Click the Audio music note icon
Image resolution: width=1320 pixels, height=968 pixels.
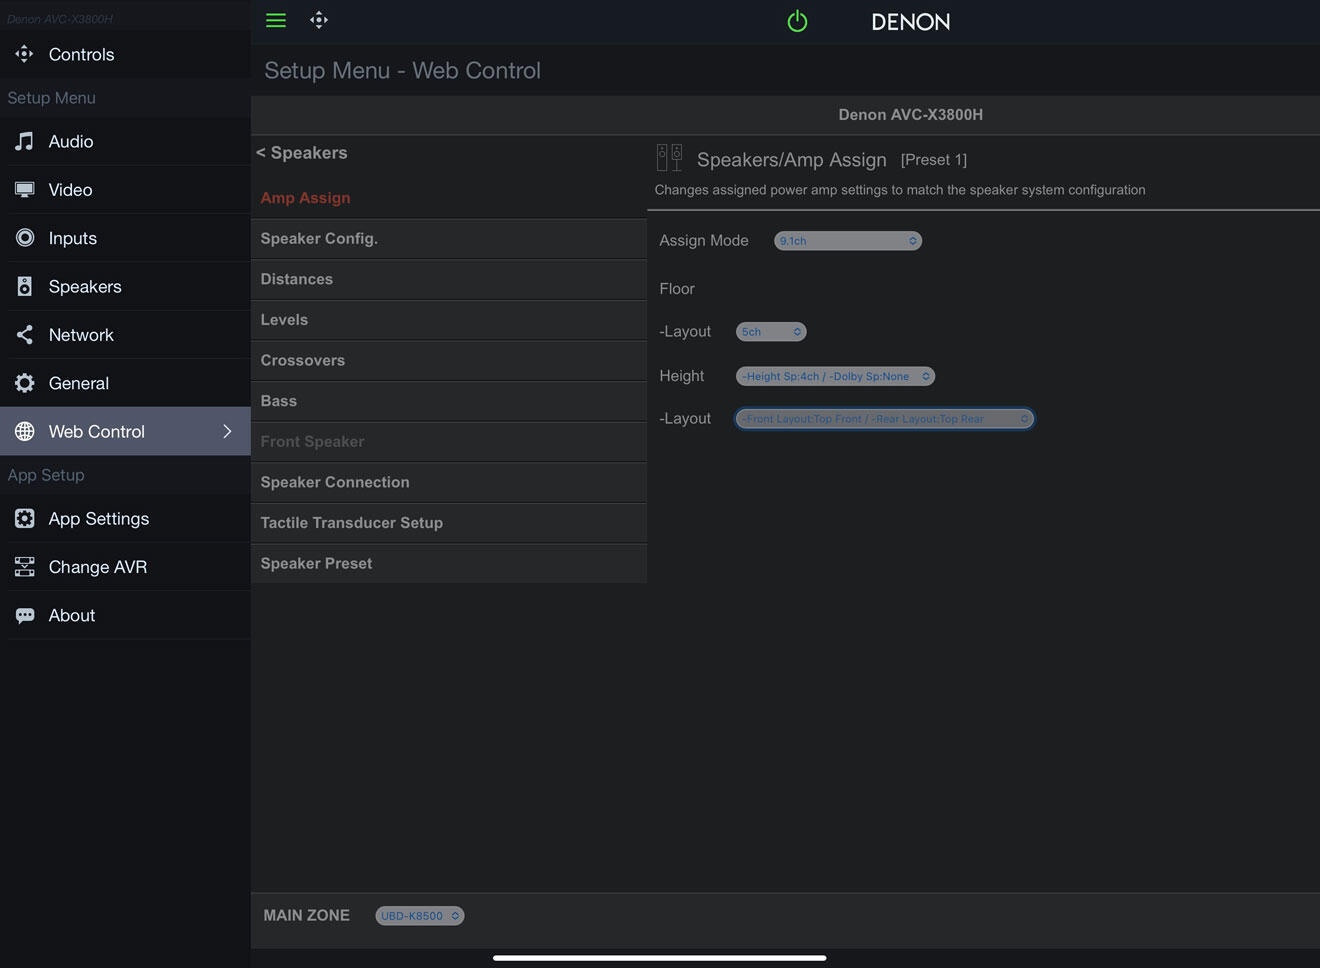(x=24, y=141)
